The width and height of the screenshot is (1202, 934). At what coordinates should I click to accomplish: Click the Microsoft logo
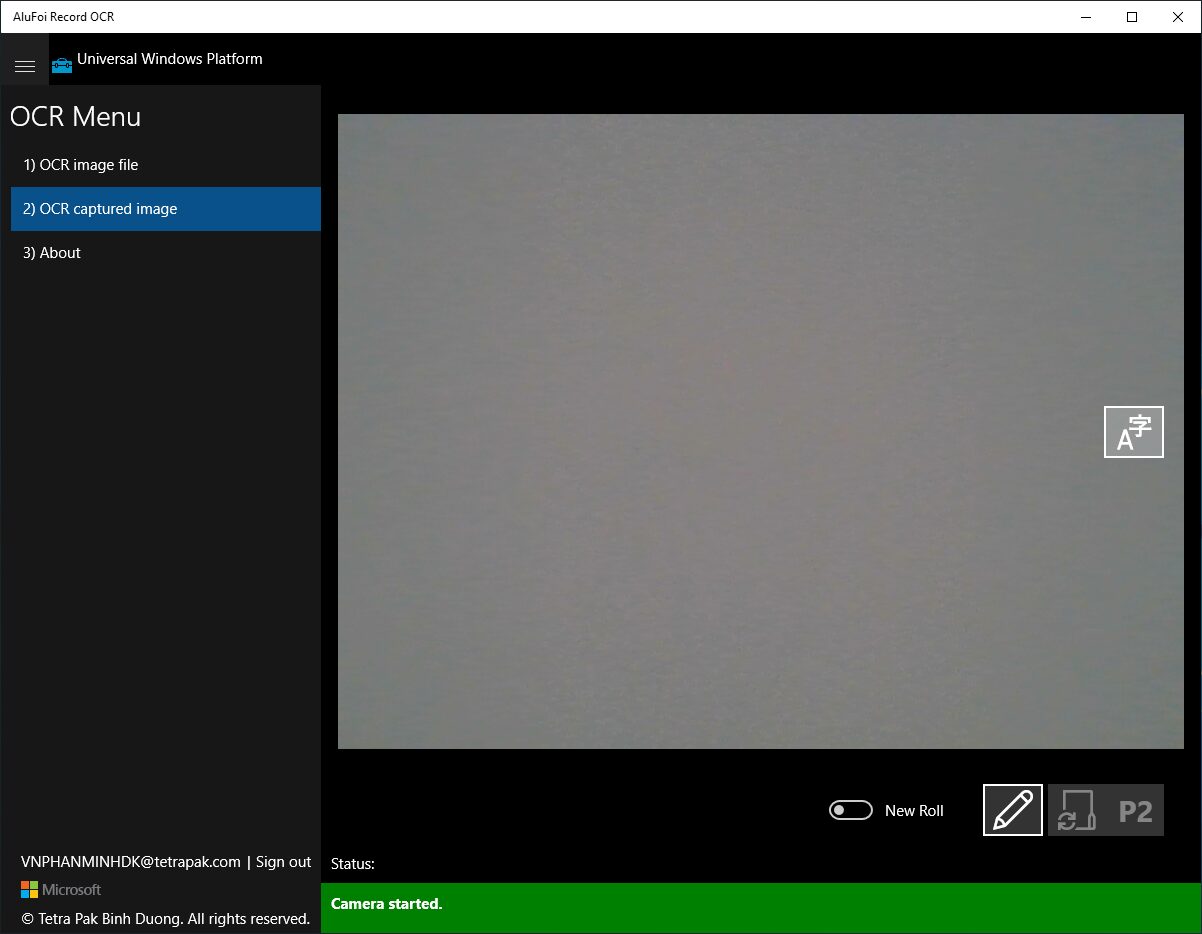click(61, 889)
